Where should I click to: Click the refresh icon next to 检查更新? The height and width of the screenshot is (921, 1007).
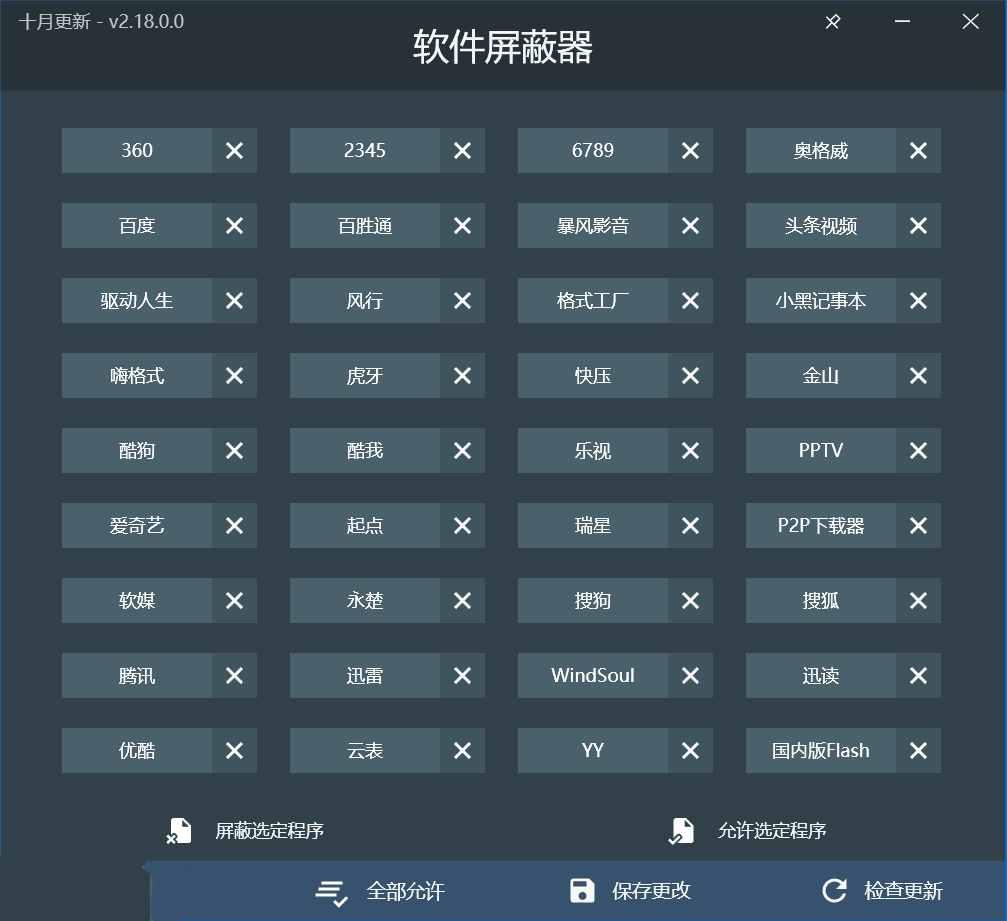click(835, 890)
